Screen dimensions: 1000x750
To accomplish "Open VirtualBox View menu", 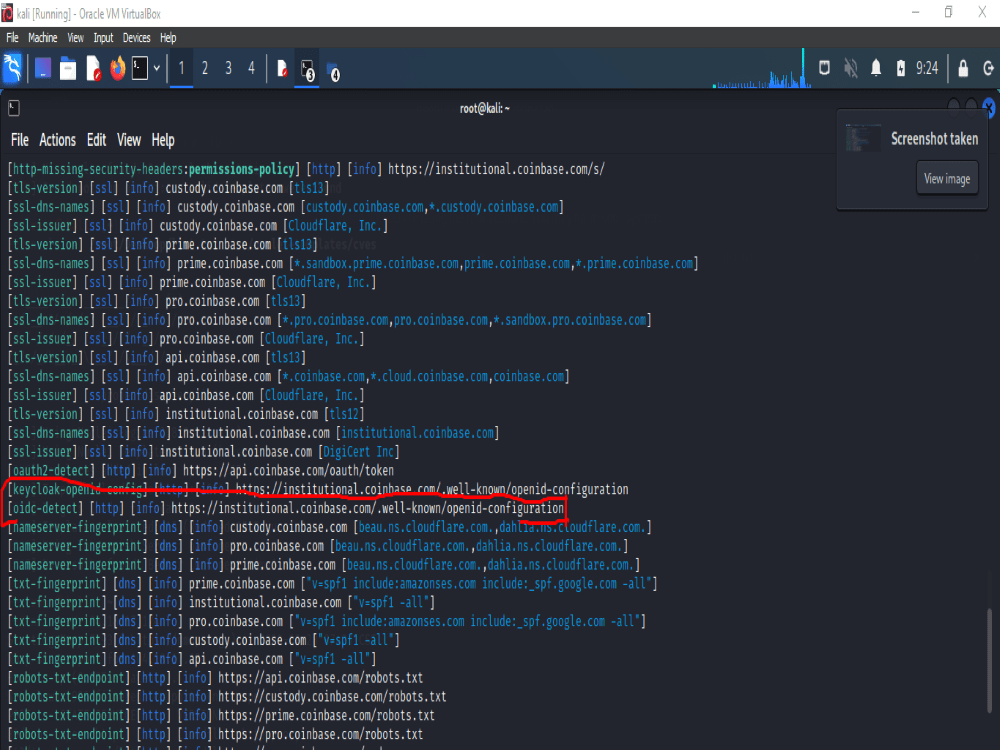I will pos(75,38).
